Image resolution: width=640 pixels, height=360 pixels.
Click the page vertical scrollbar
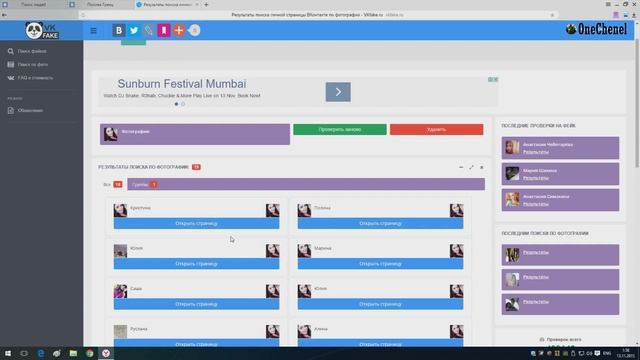click(x=637, y=102)
